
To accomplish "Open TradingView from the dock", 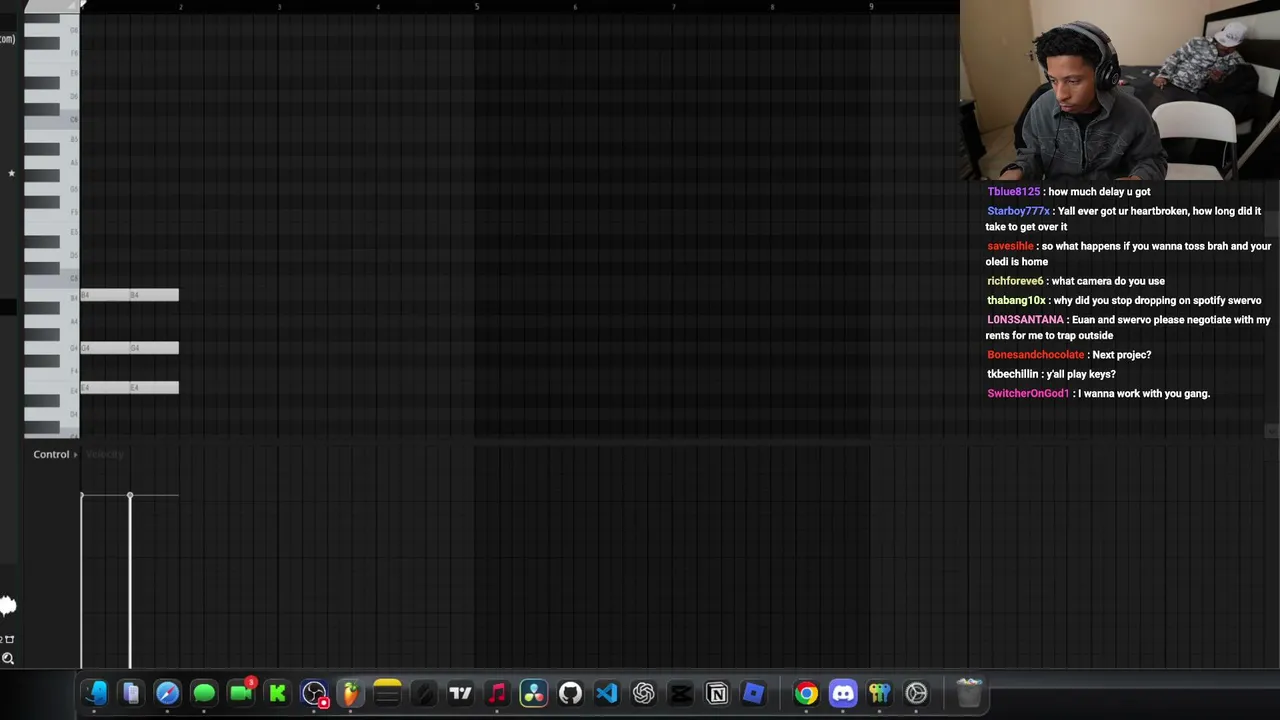I will (x=460, y=693).
